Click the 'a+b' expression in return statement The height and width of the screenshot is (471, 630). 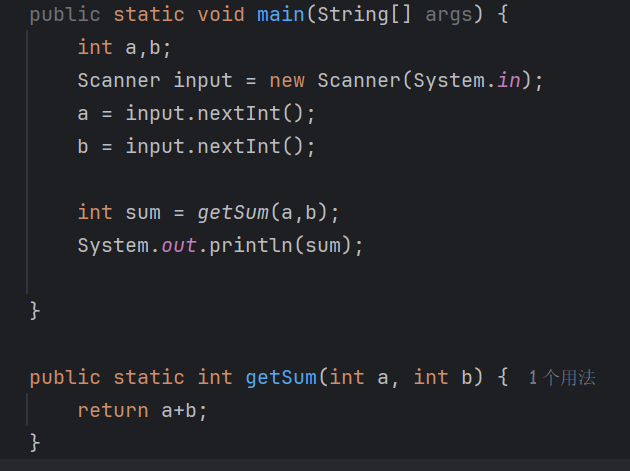point(179,410)
